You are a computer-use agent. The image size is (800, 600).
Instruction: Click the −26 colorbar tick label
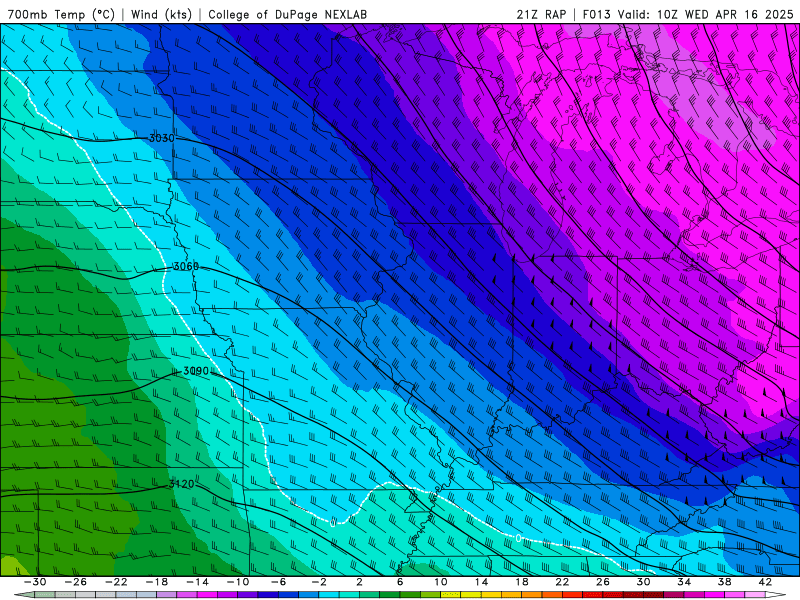click(x=76, y=582)
